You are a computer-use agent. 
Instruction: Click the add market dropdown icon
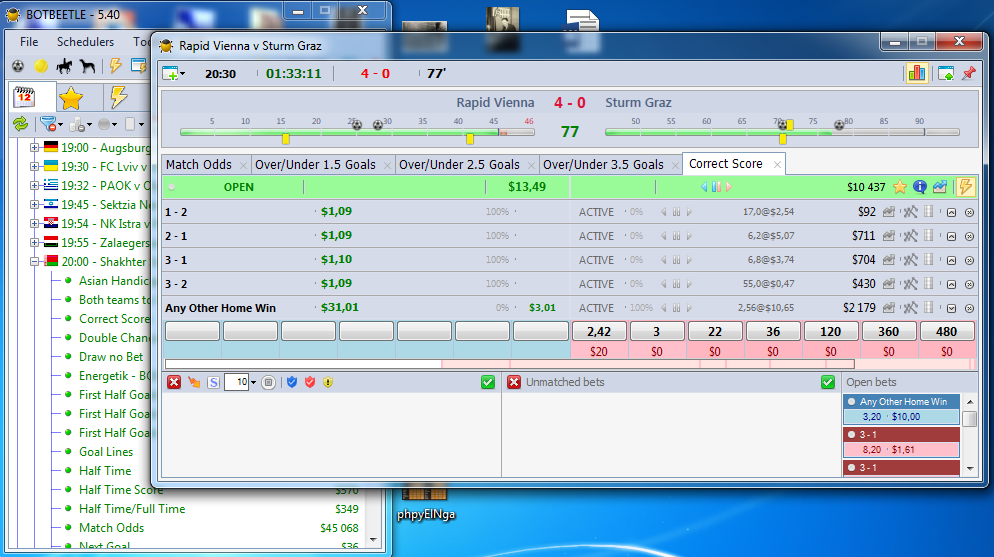174,74
